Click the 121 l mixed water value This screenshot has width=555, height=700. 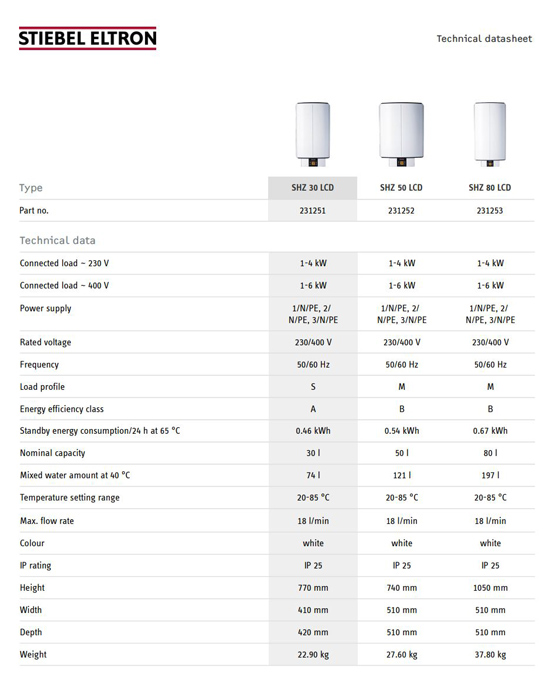point(402,475)
